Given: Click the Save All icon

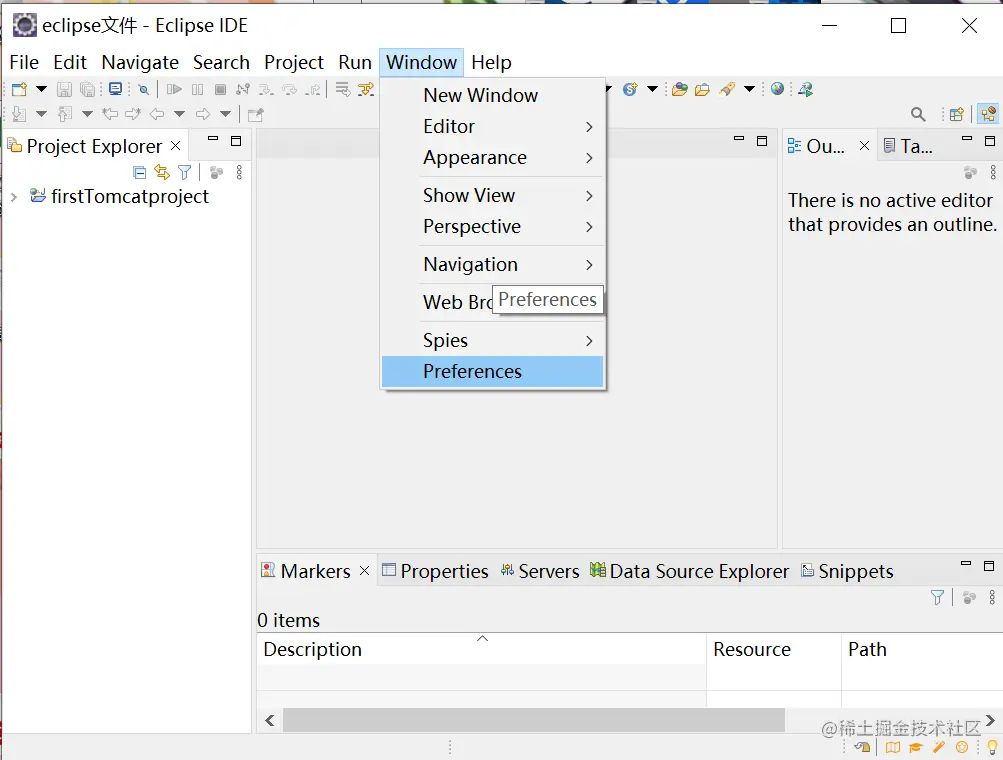Looking at the screenshot, I should click(88, 90).
